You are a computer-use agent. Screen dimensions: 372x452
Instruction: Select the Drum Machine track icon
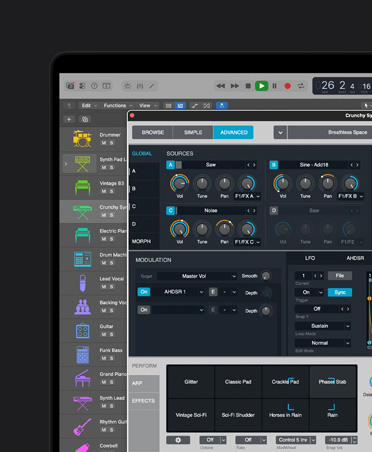82,259
